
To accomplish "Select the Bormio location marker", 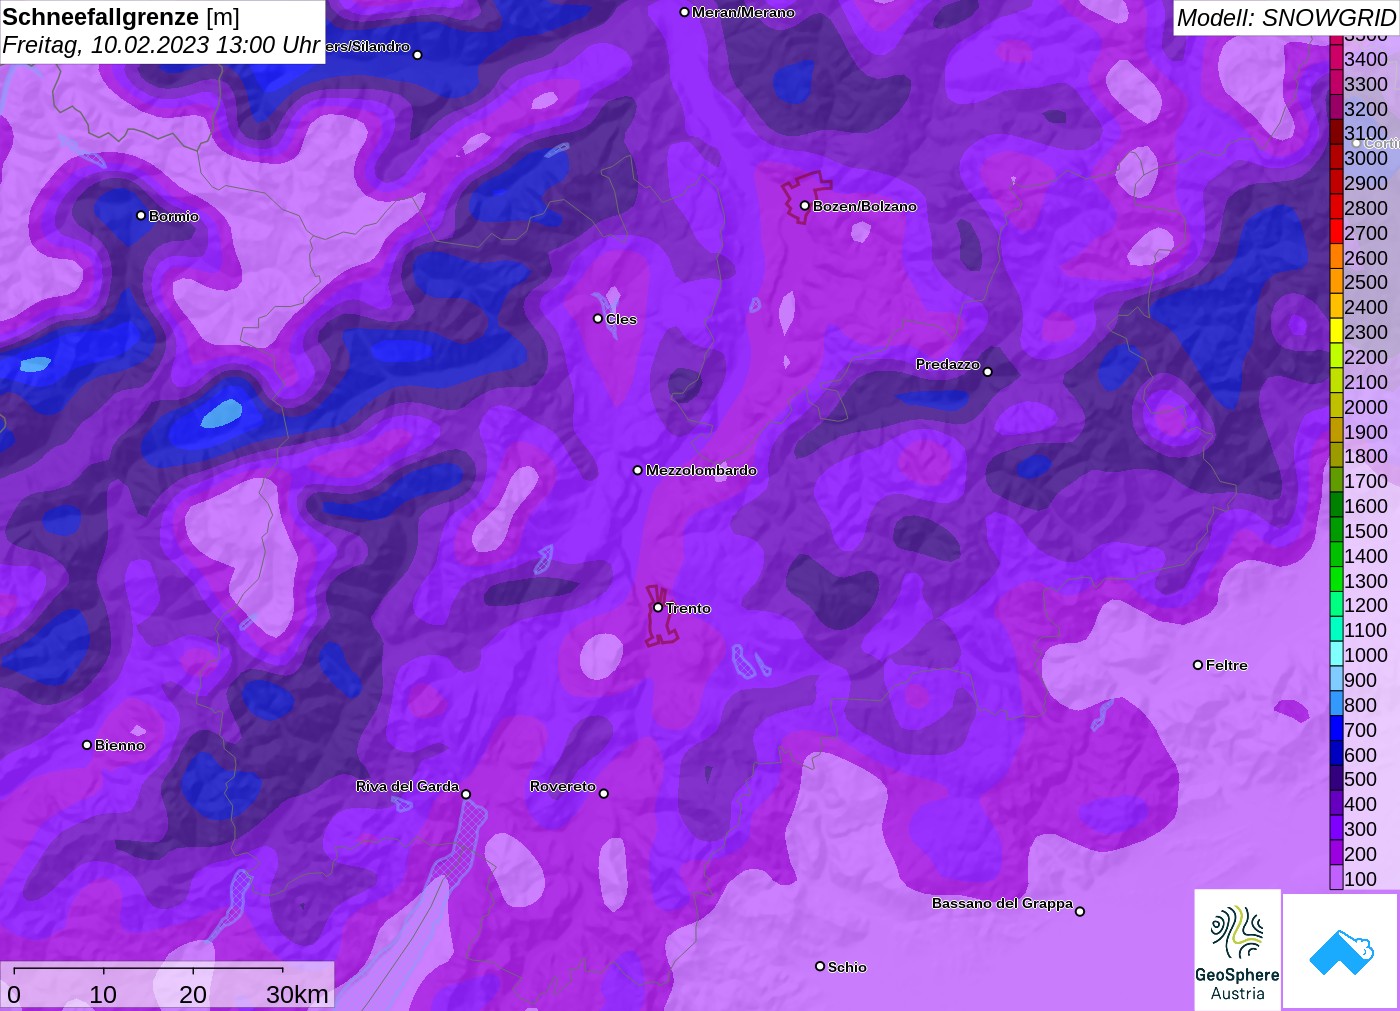I will pyautogui.click(x=141, y=216).
